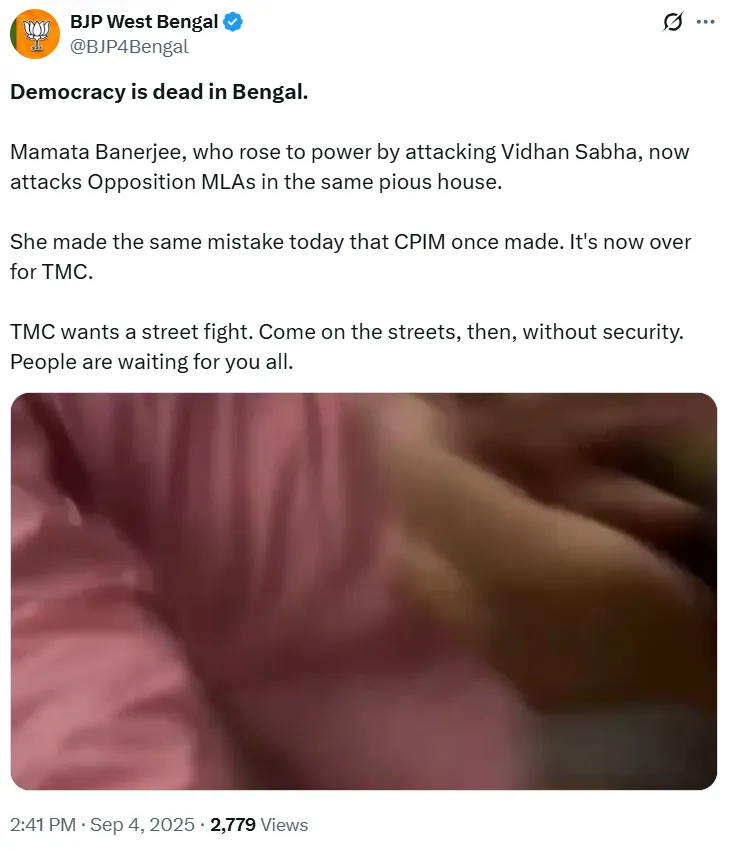Click the blue verified badge
Image resolution: width=735 pixels, height=851 pixels.
pos(233,22)
